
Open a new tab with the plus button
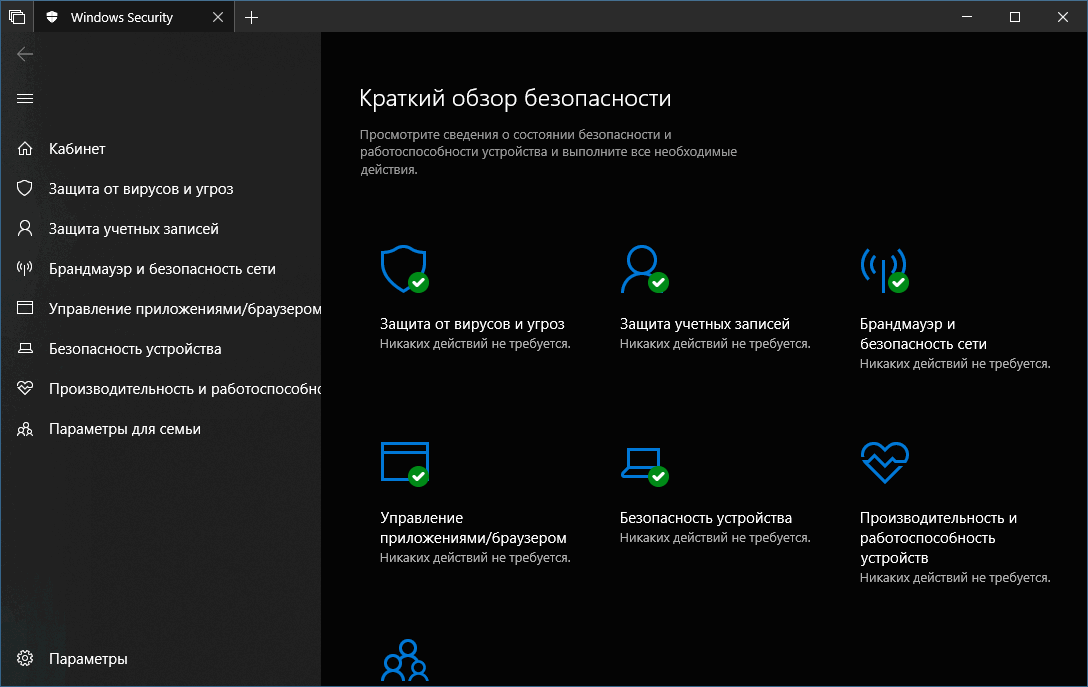[252, 16]
